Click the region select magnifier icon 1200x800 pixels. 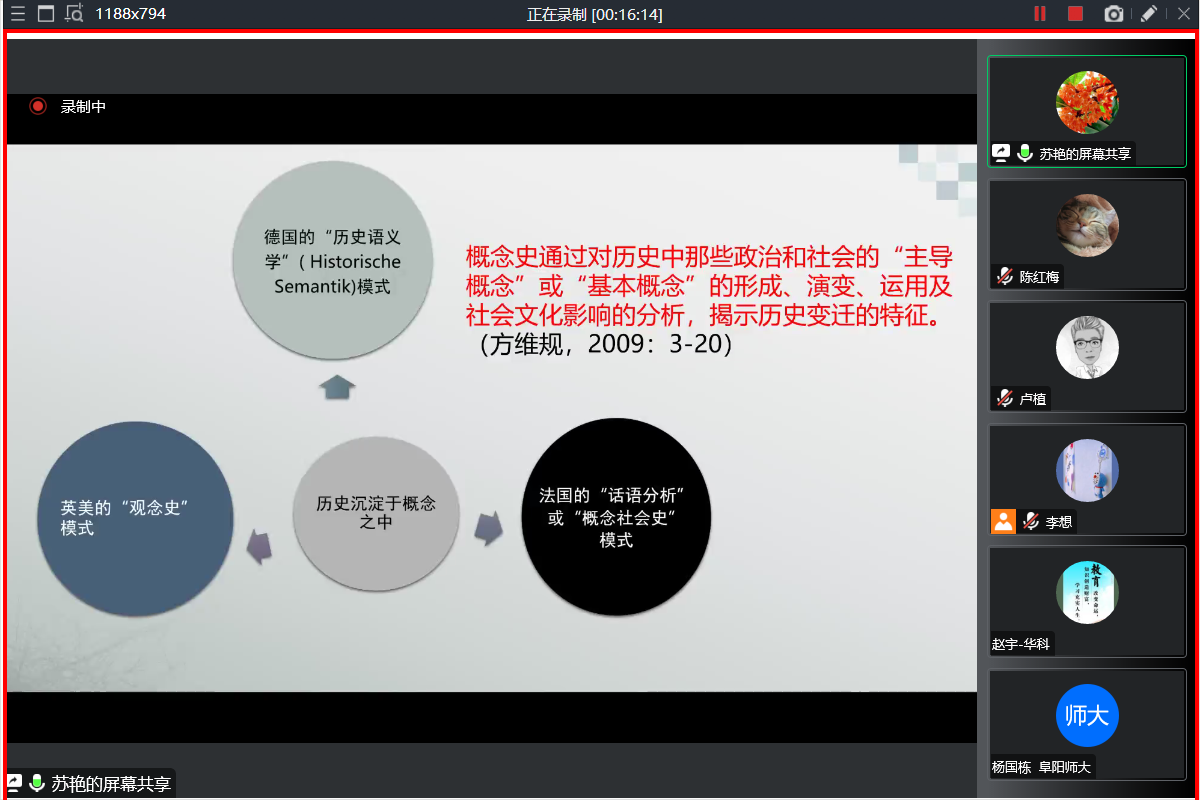point(74,14)
